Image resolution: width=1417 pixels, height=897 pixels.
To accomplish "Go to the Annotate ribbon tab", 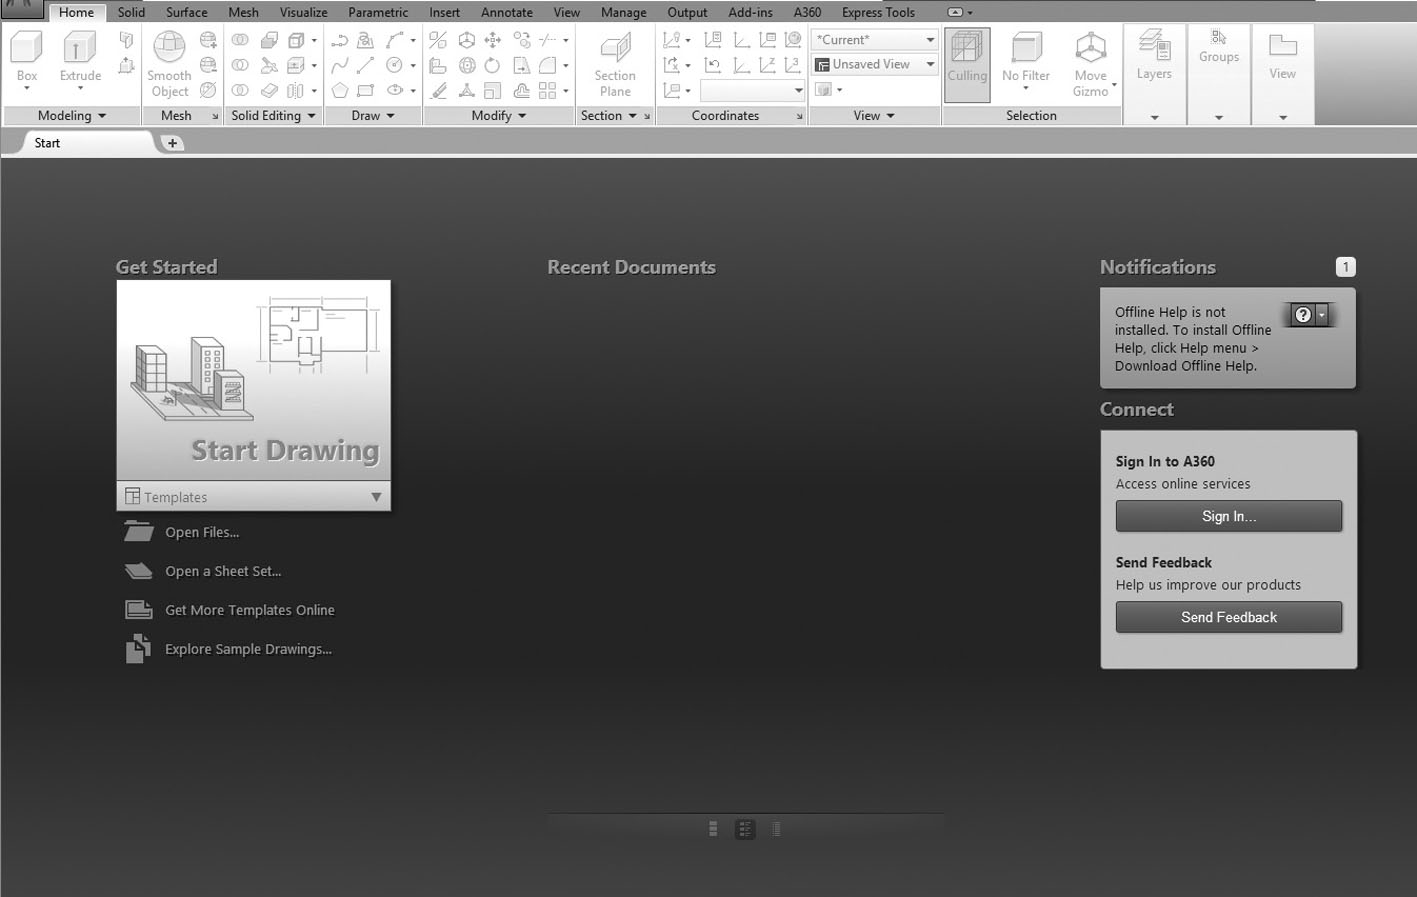I will pyautogui.click(x=507, y=12).
